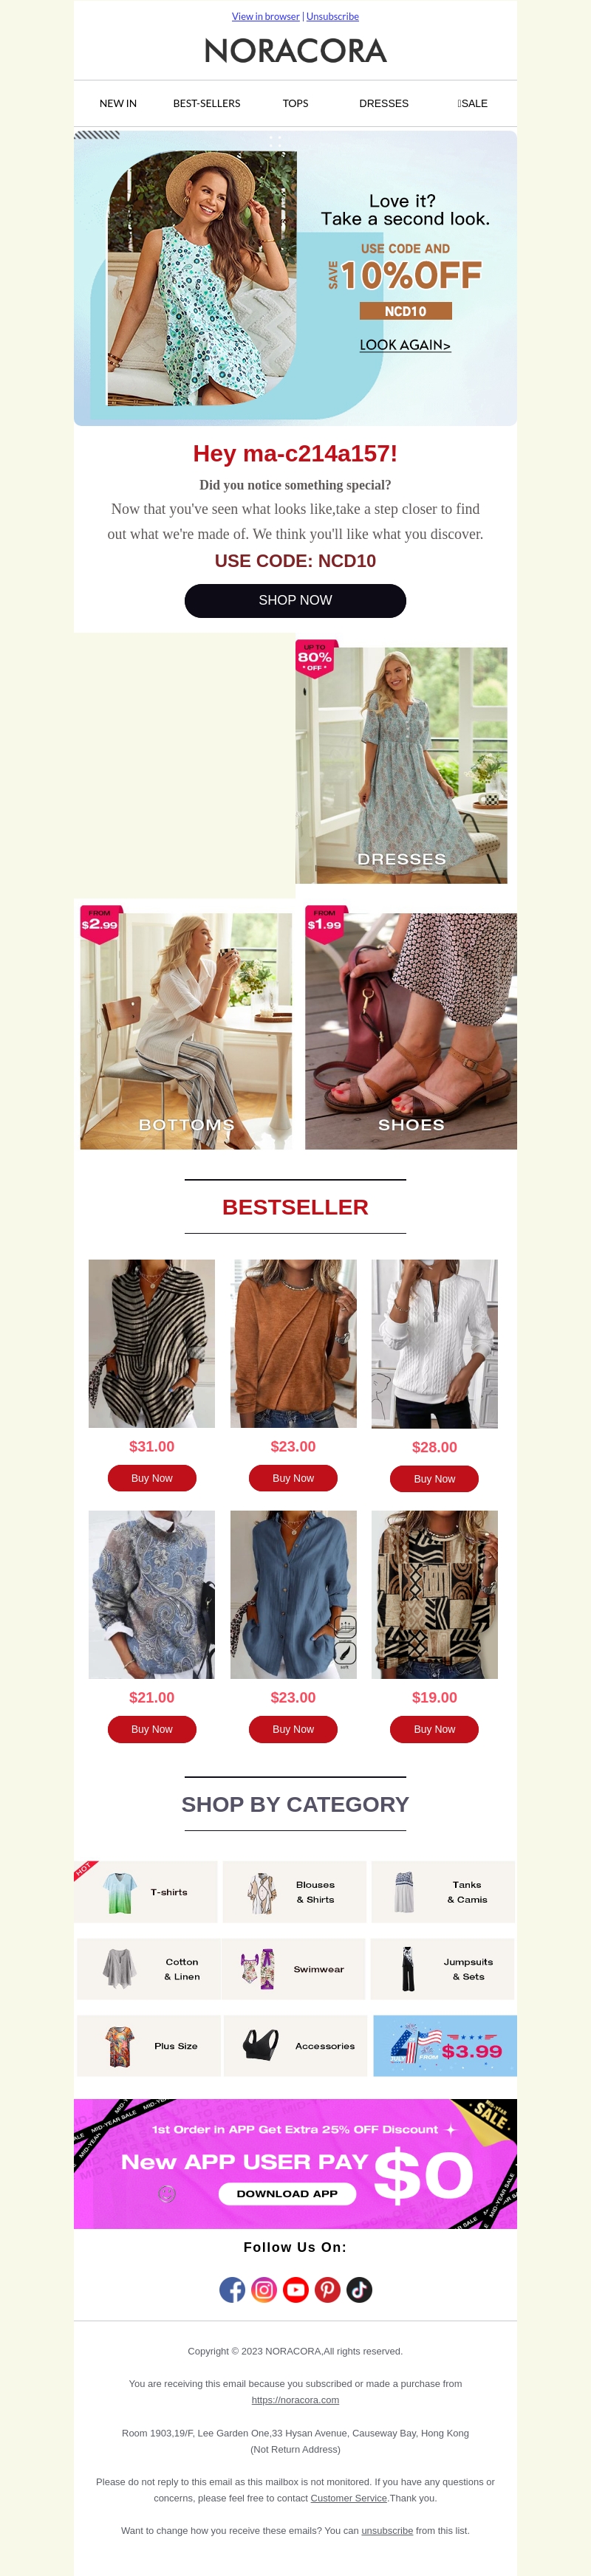
Task: Select the Swimwear category tile
Action: click(x=293, y=1969)
